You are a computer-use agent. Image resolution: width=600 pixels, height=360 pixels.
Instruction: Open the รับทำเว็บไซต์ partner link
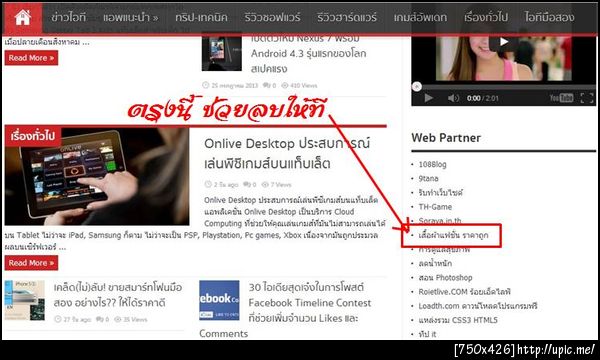coord(440,193)
